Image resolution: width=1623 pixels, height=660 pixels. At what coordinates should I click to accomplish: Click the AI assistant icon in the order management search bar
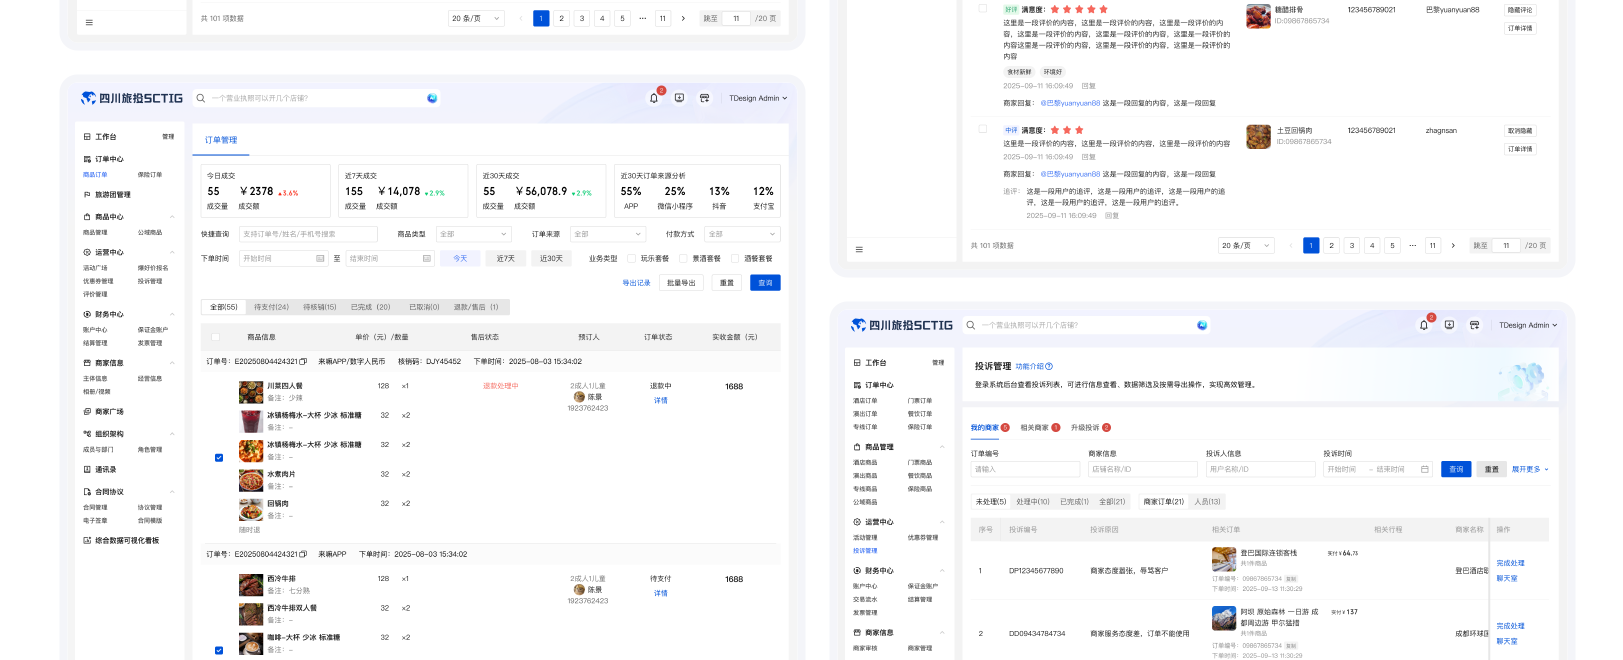432,98
